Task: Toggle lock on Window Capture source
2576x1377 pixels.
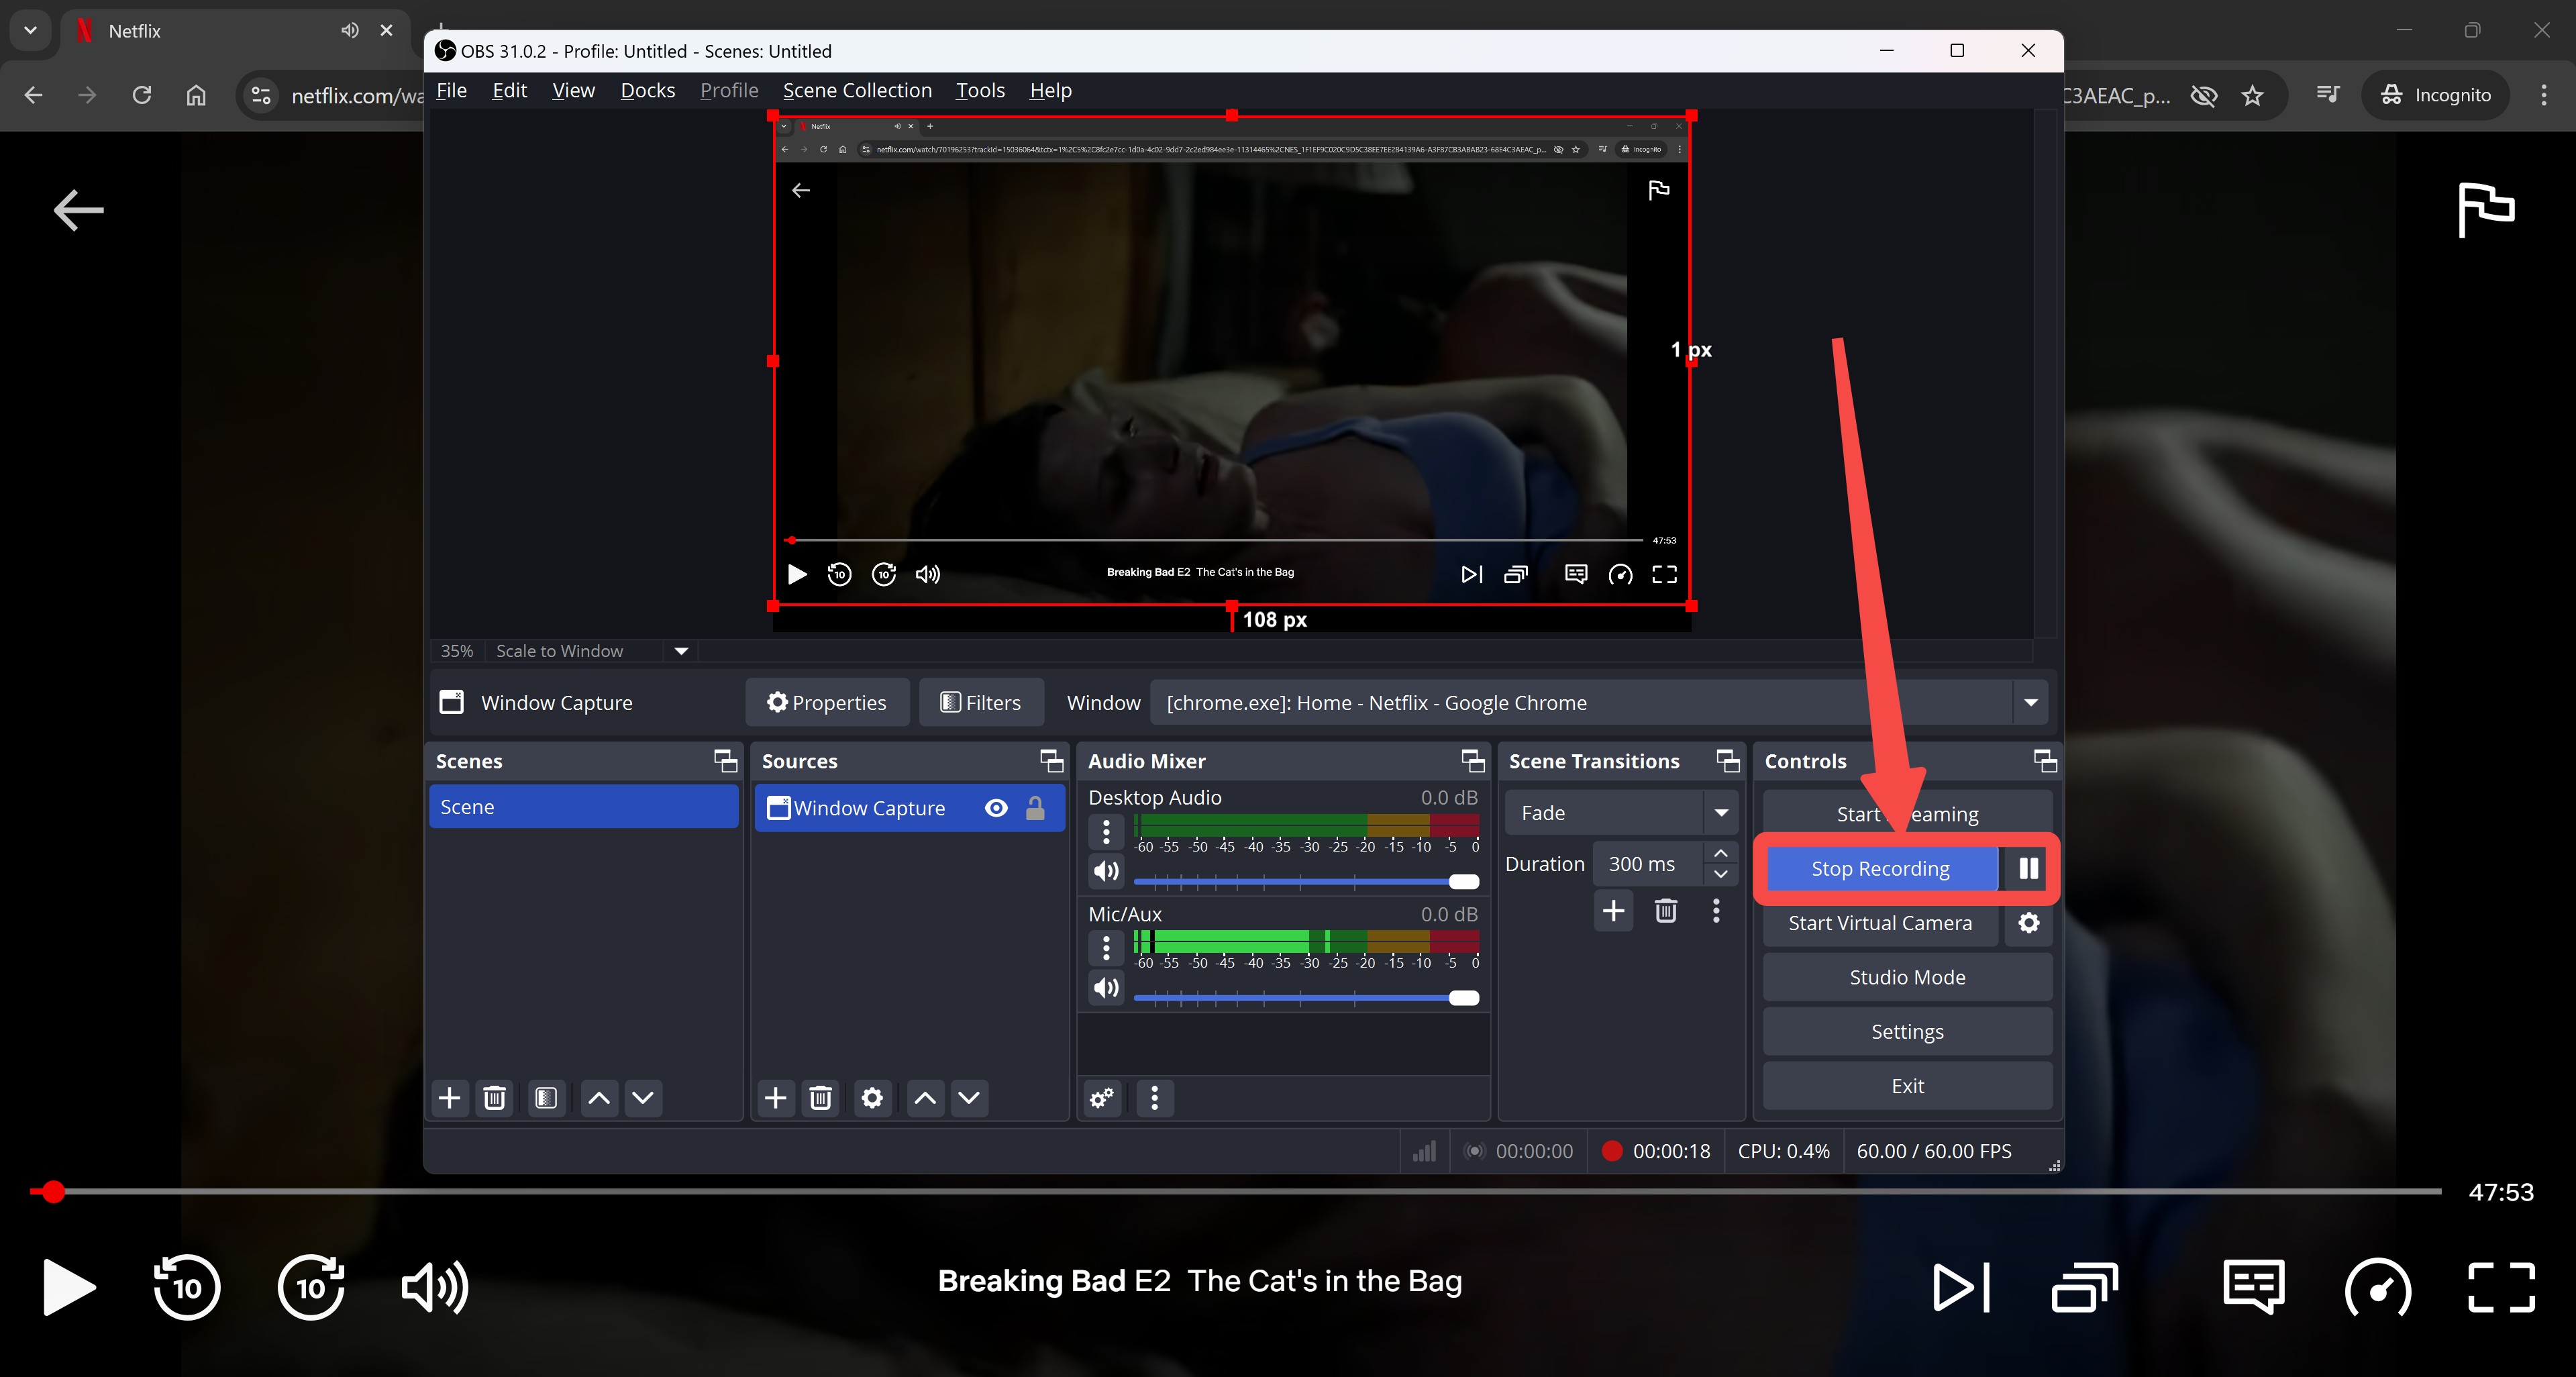Action: pos(1036,808)
